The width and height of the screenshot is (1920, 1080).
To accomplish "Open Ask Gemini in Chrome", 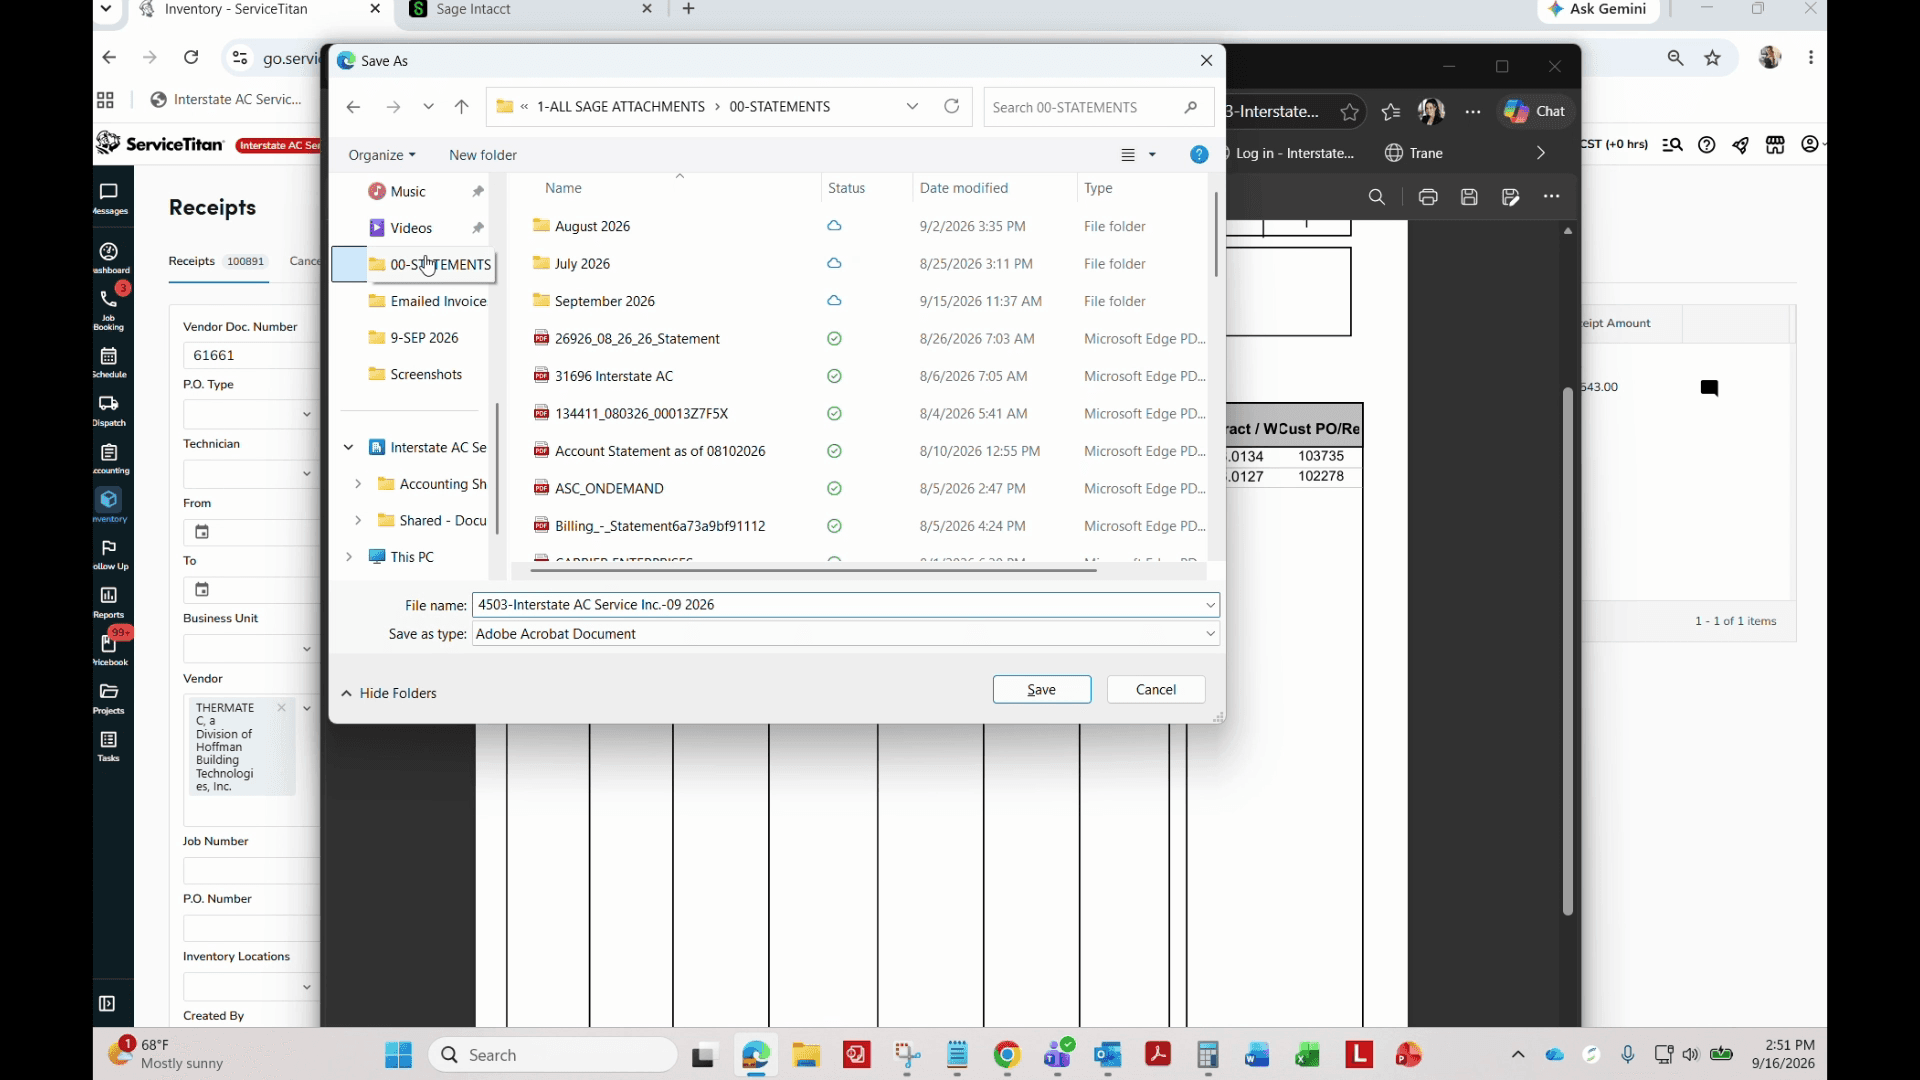I will coord(1597,9).
